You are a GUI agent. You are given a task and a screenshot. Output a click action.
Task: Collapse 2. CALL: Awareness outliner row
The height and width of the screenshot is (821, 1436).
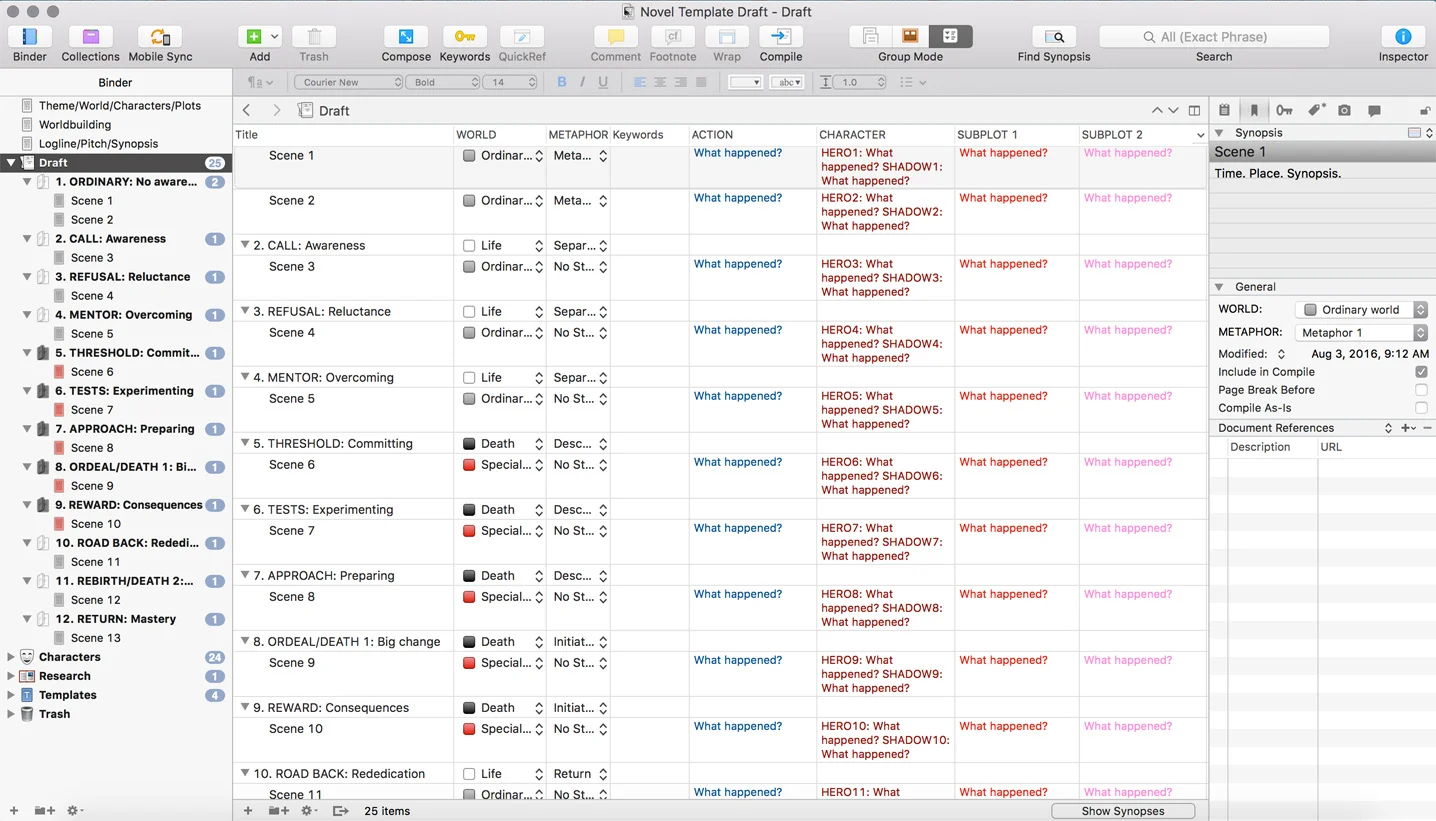click(245, 245)
